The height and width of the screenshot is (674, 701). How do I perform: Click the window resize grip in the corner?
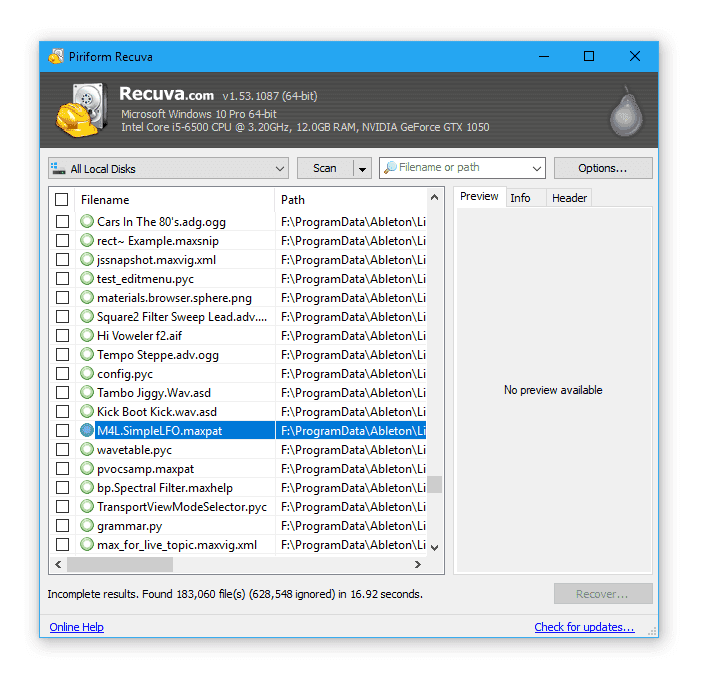coord(652,631)
